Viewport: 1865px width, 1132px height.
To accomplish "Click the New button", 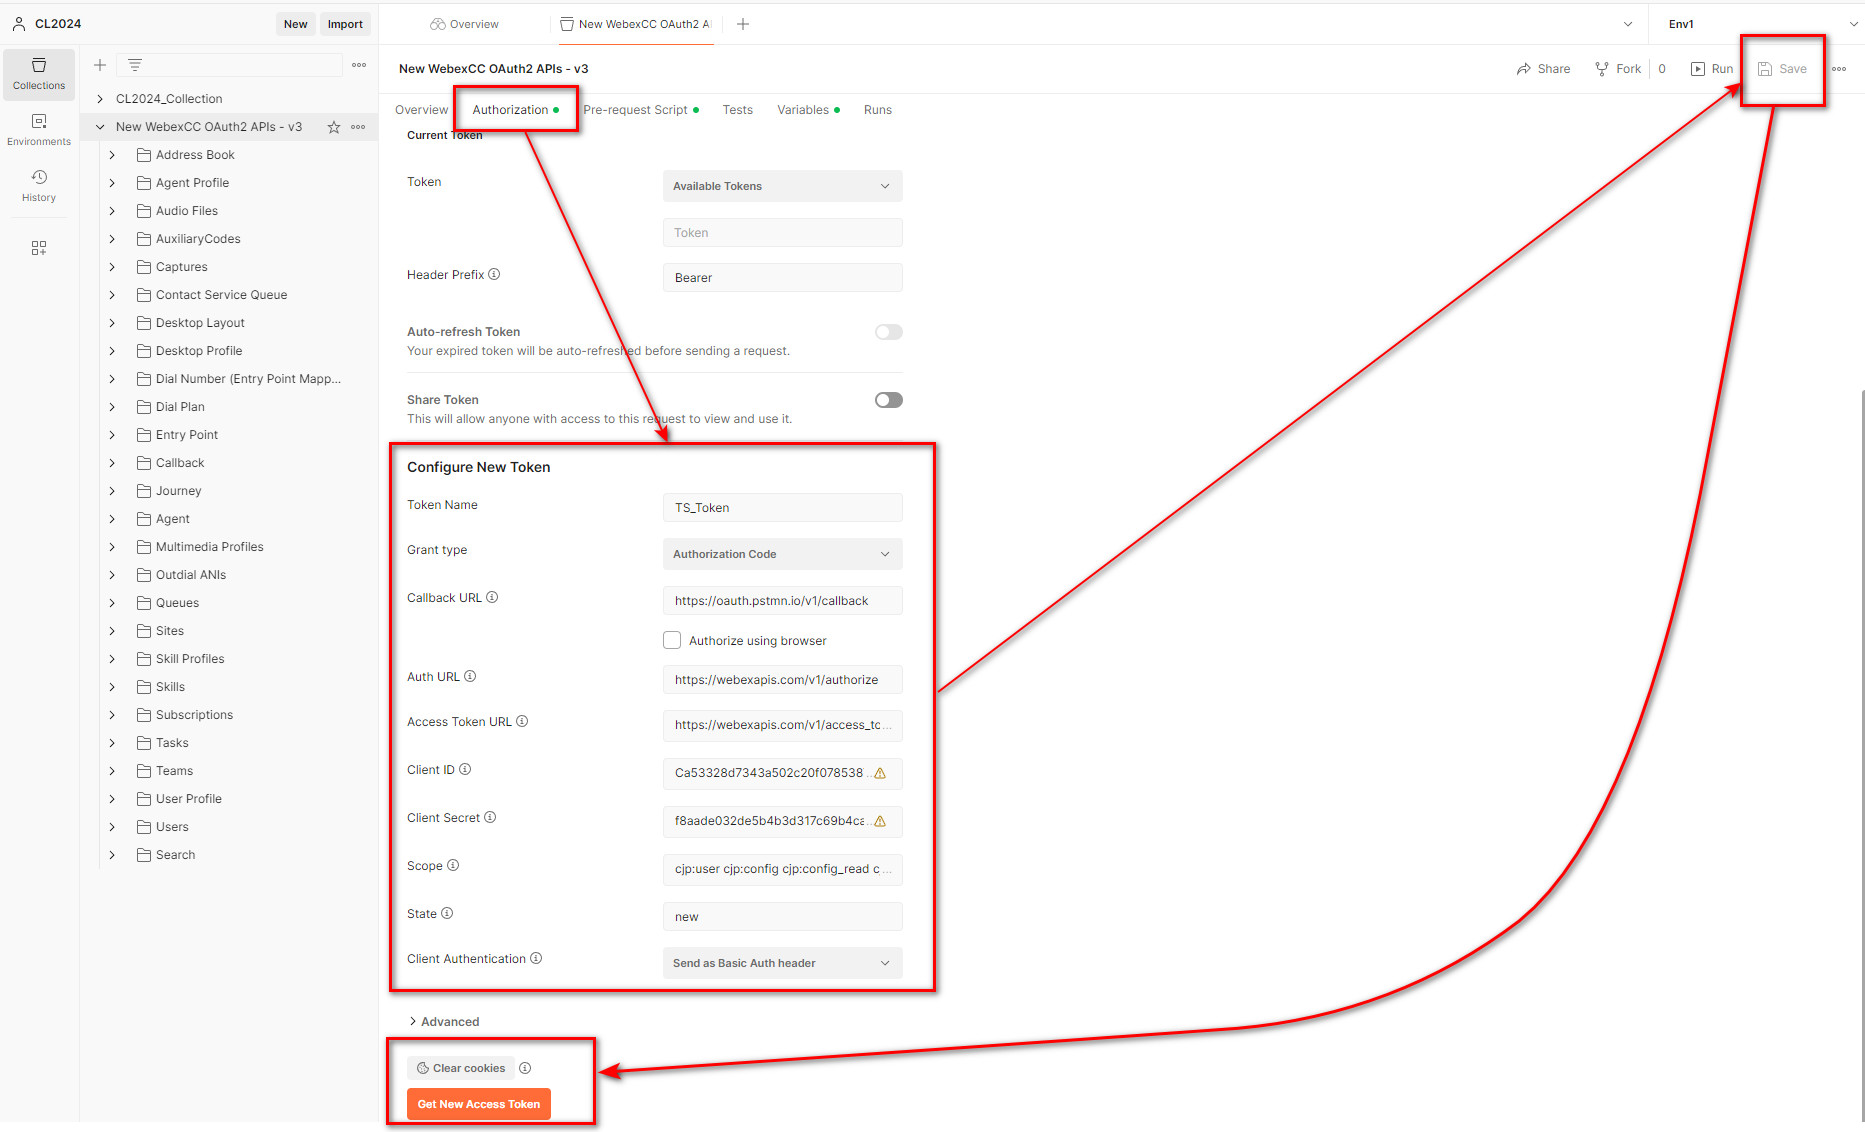I will pyautogui.click(x=295, y=24).
